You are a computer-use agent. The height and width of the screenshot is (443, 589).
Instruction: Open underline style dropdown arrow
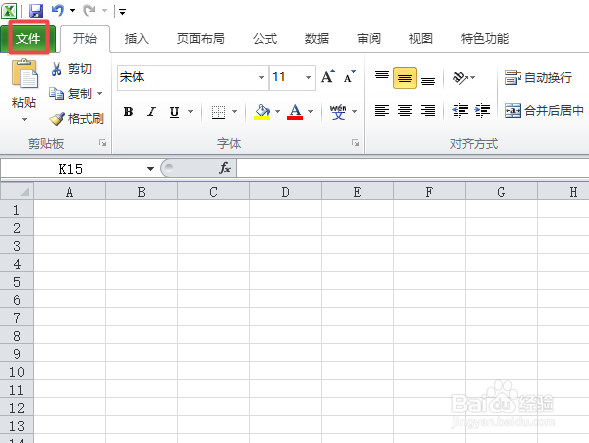pyautogui.click(x=190, y=112)
